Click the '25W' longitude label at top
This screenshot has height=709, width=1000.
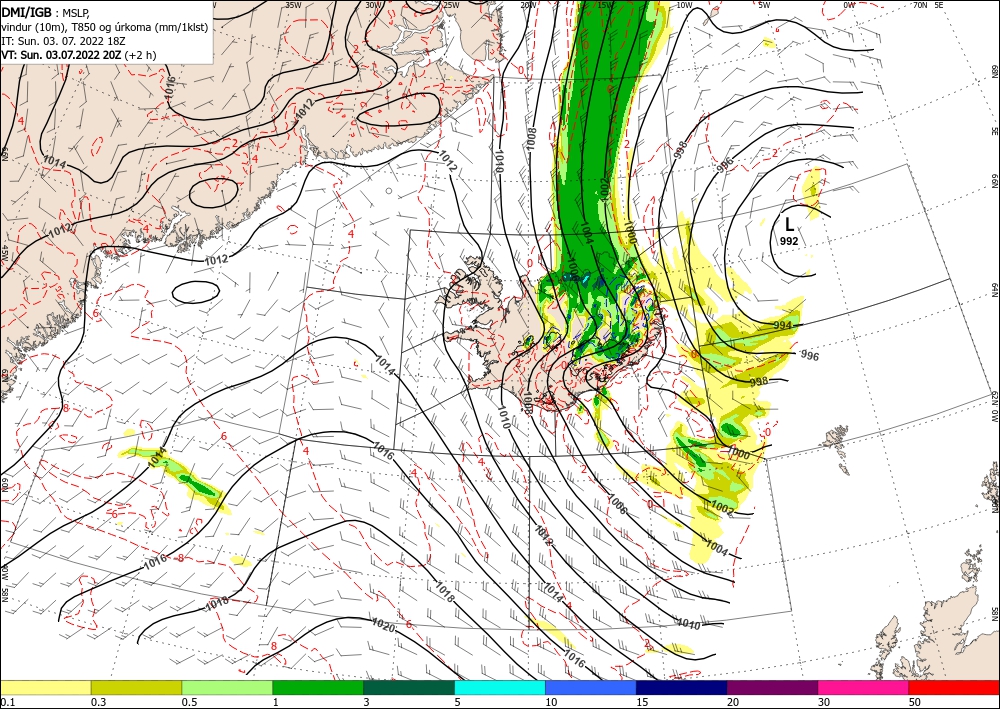pos(451,4)
